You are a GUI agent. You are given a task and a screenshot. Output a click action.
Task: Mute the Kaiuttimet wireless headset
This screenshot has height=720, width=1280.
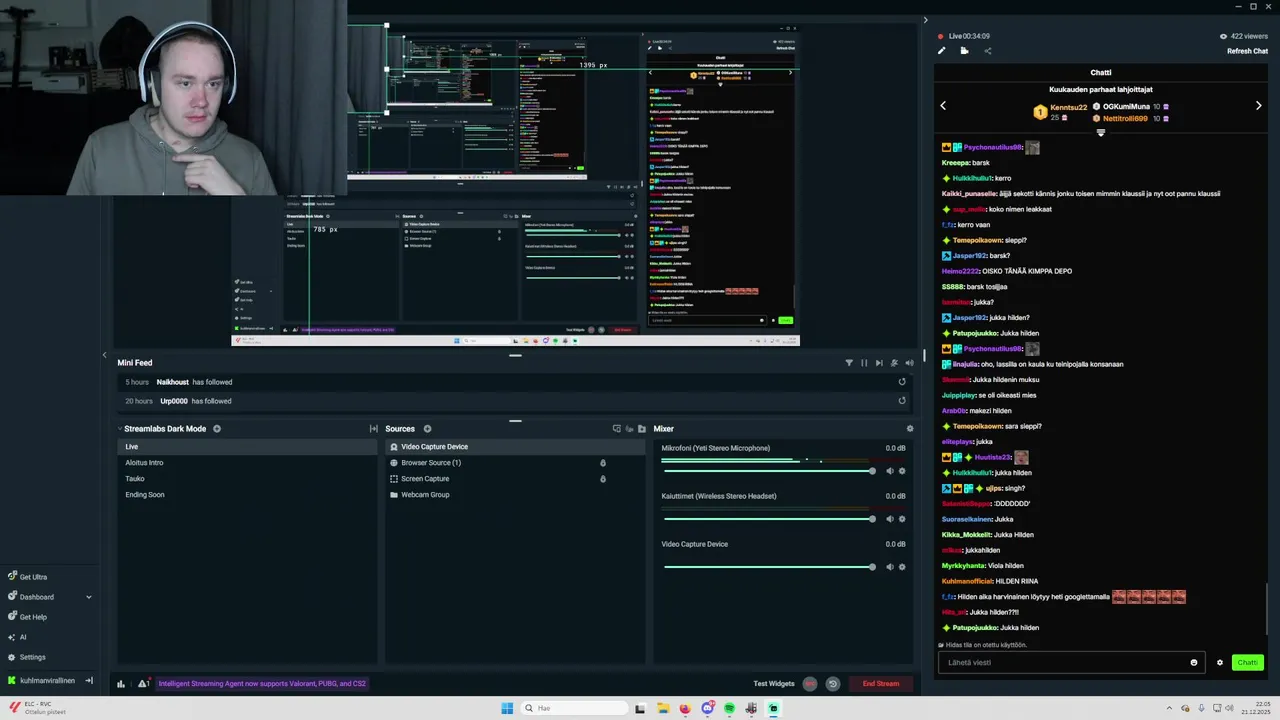pyautogui.click(x=889, y=519)
